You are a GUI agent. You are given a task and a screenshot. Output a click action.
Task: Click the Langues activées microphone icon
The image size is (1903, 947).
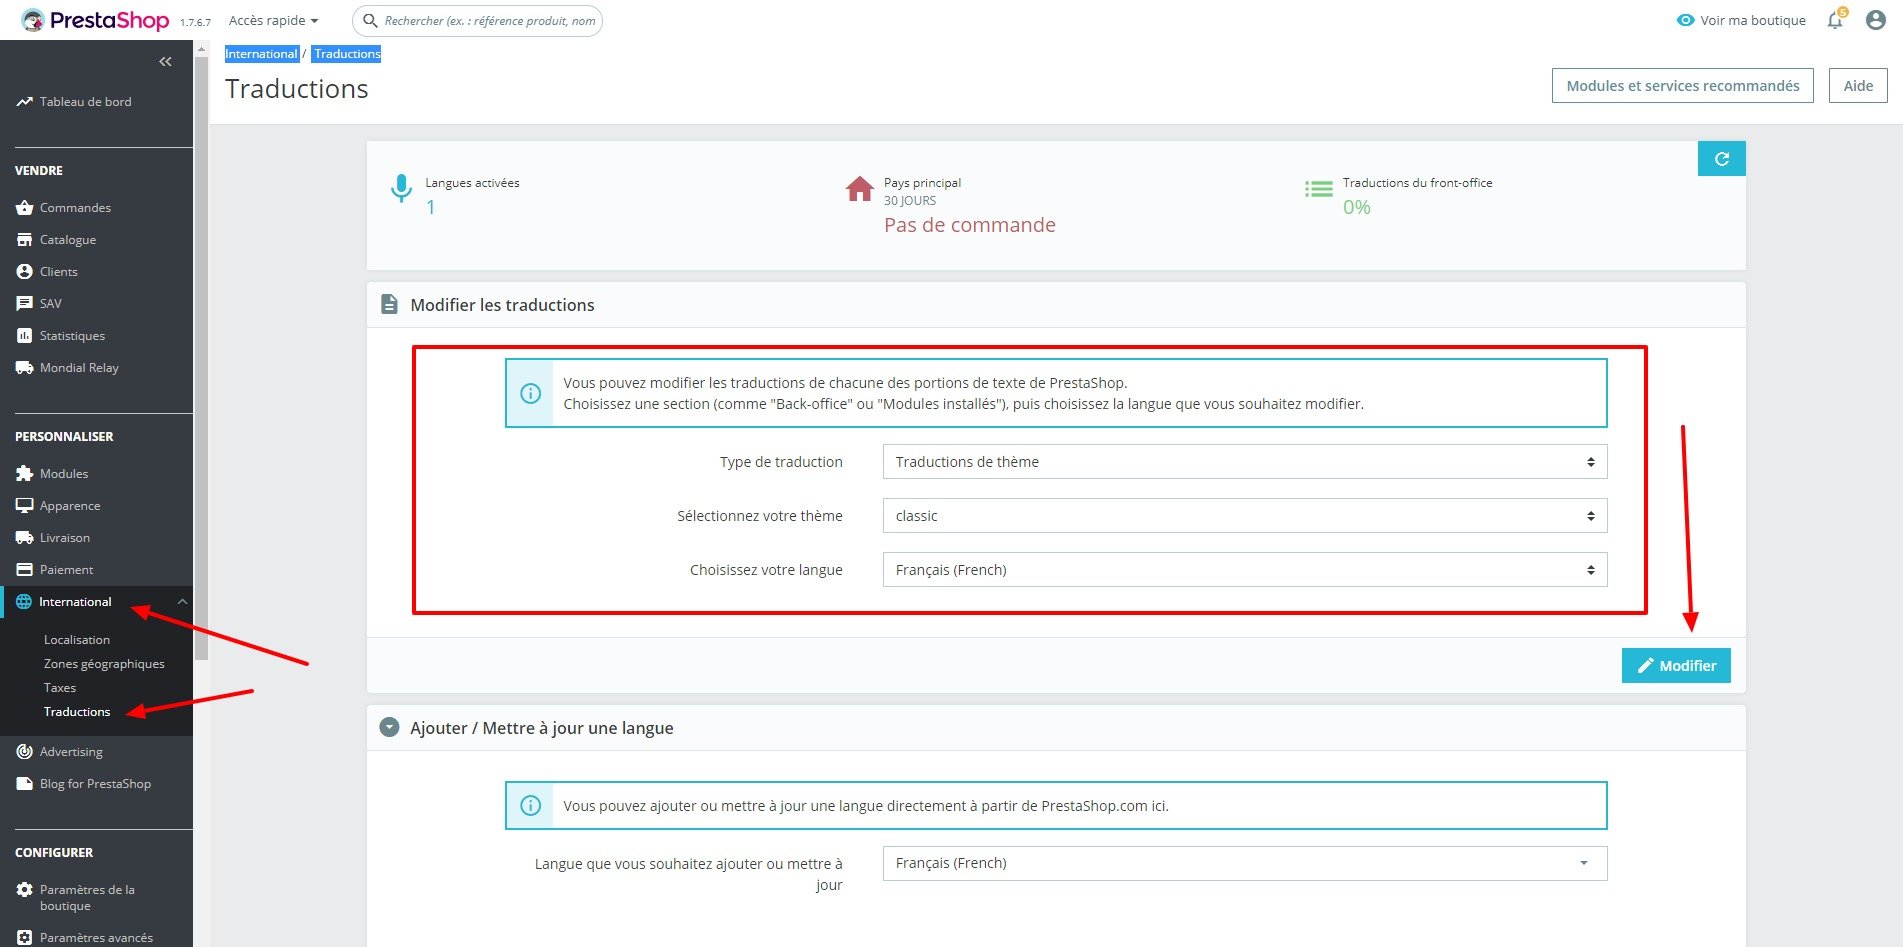[401, 188]
